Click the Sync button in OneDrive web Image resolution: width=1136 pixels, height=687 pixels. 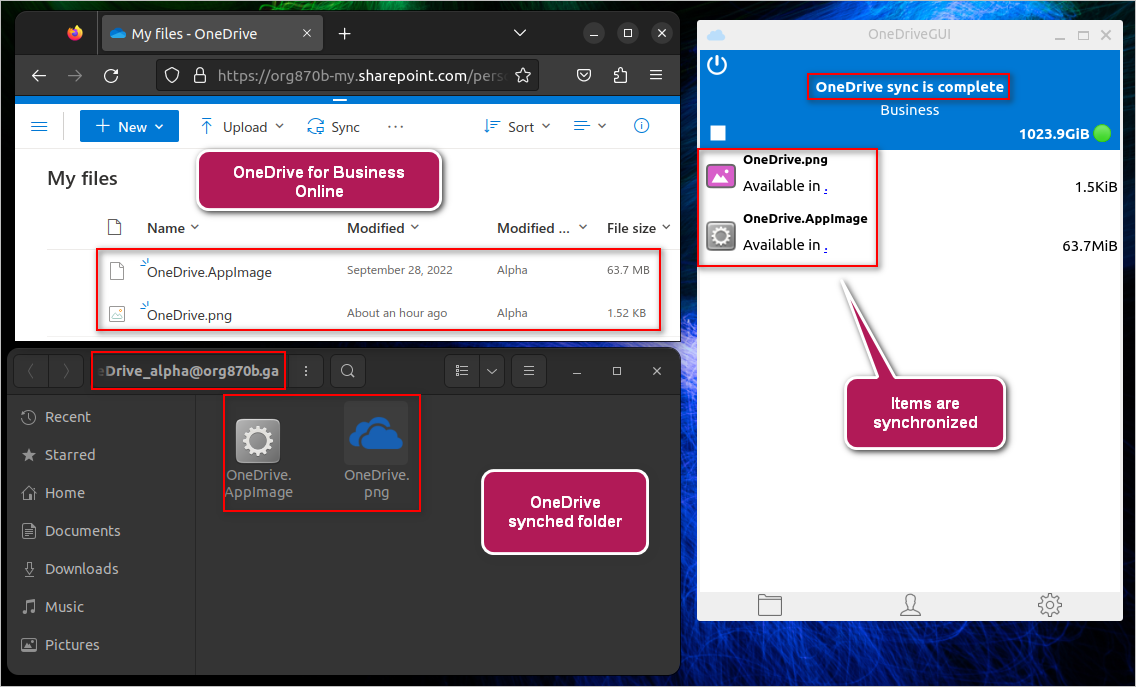(333, 127)
